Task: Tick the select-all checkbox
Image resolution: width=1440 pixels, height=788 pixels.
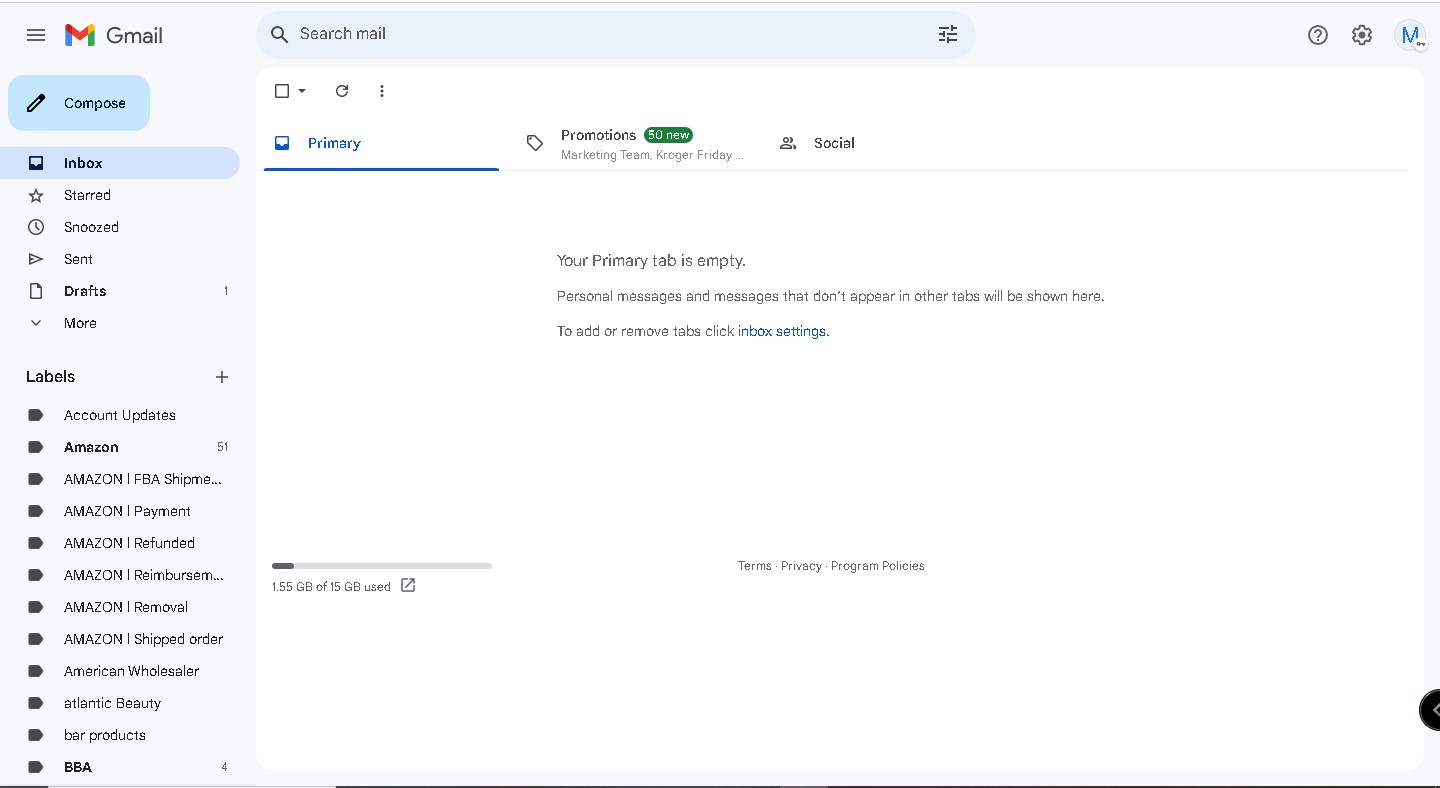Action: coord(282,91)
